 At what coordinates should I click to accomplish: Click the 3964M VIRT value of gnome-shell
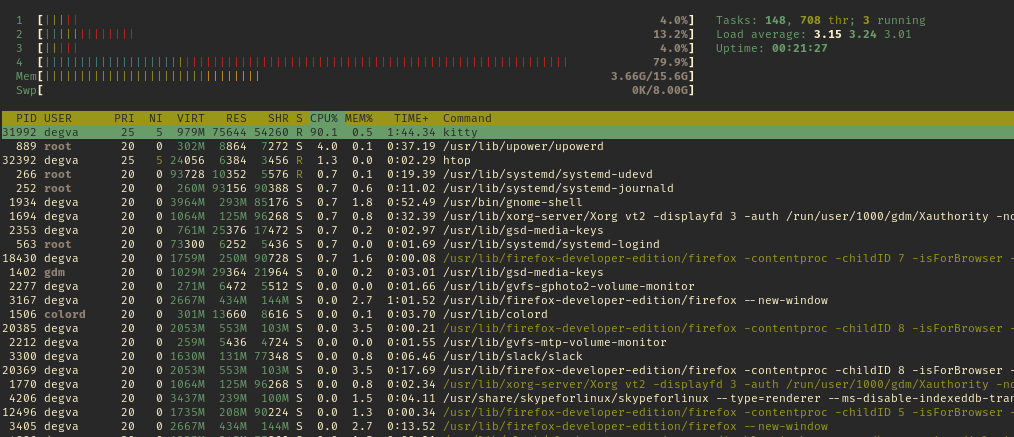pyautogui.click(x=188, y=202)
